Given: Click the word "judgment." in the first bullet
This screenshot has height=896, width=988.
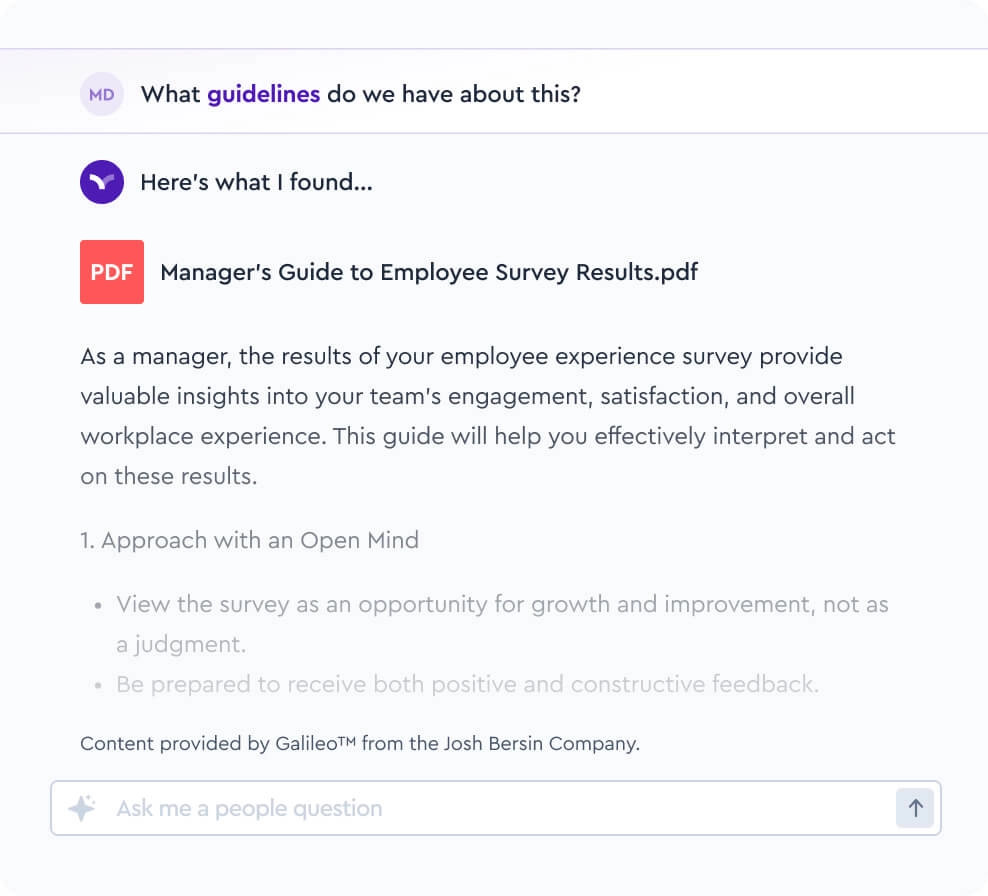Looking at the screenshot, I should coord(180,645).
